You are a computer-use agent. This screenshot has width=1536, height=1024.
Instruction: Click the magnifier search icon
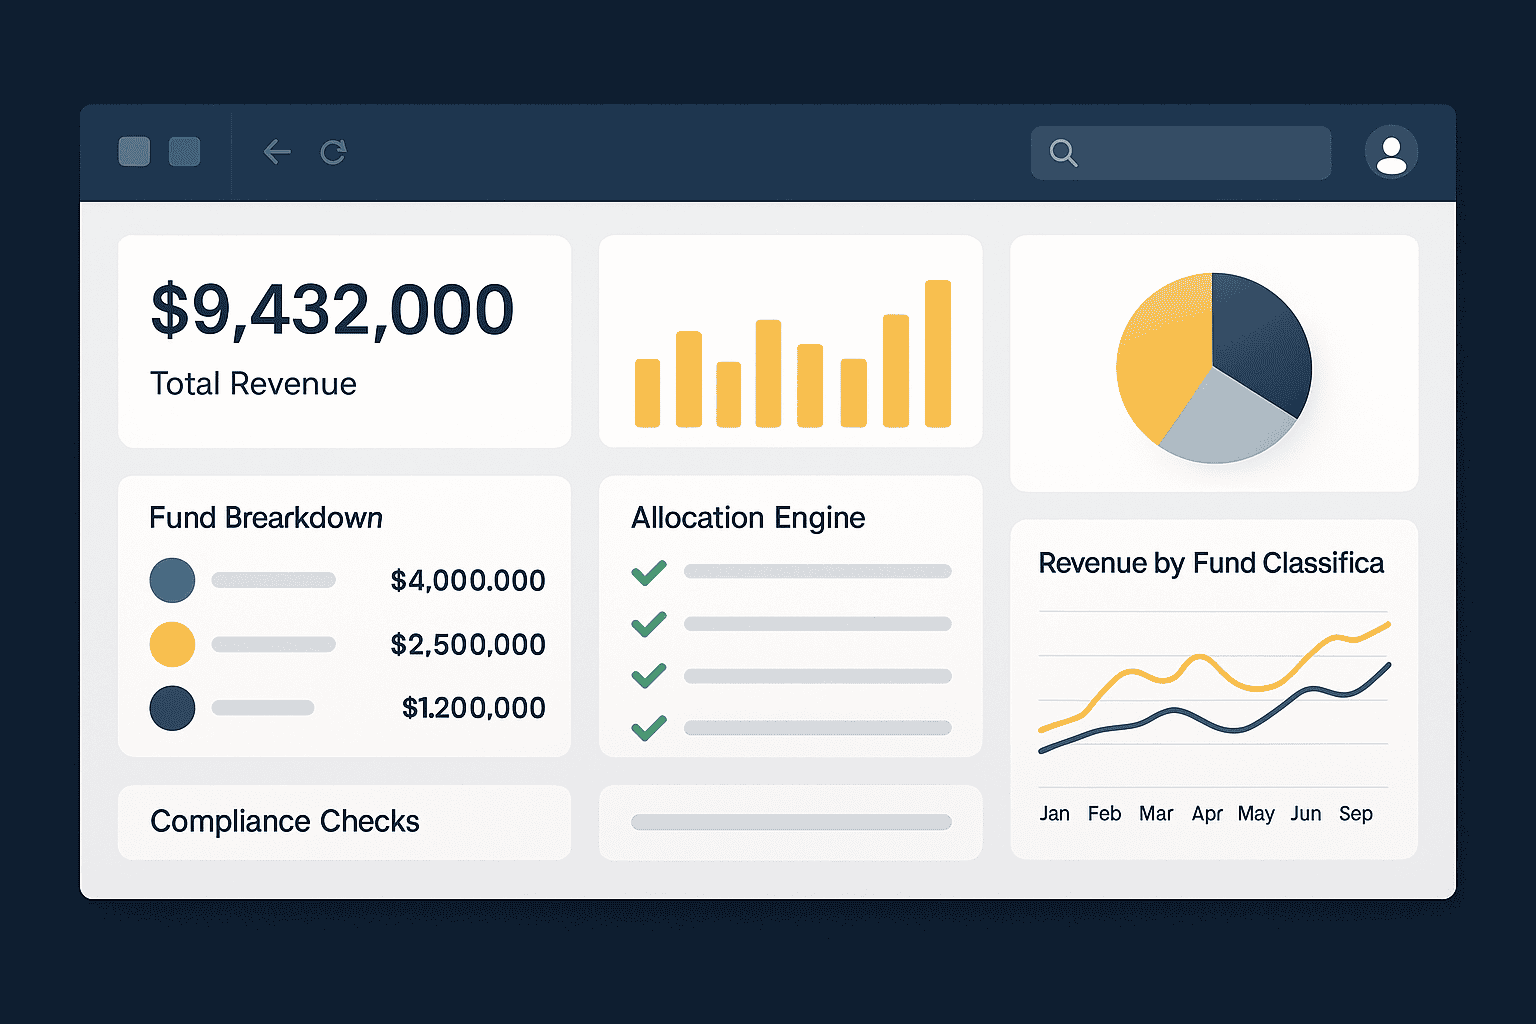pyautogui.click(x=1063, y=153)
